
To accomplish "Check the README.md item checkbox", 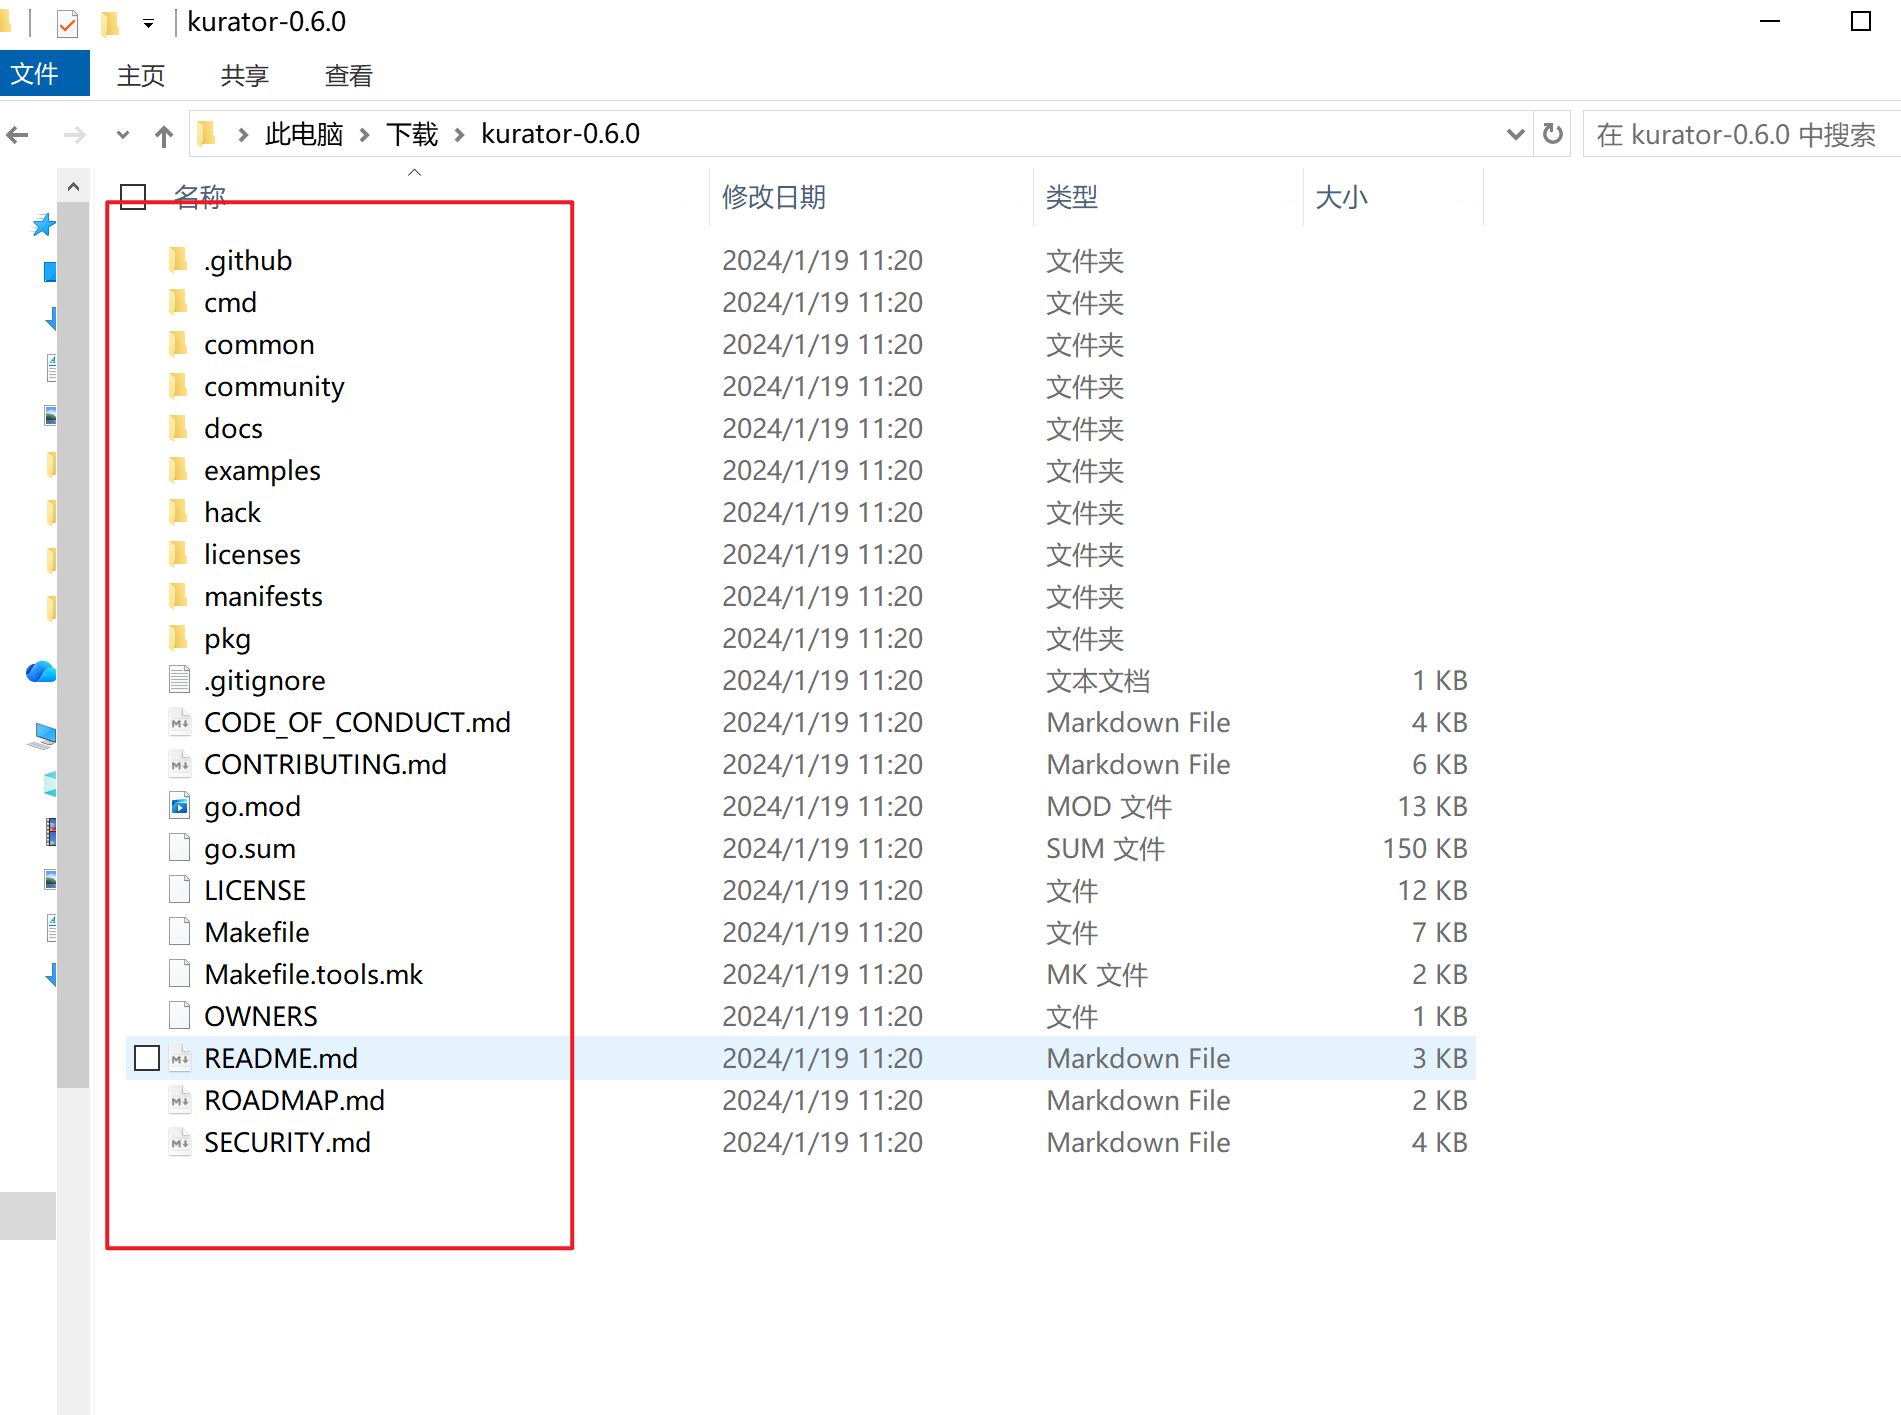I will point(147,1058).
